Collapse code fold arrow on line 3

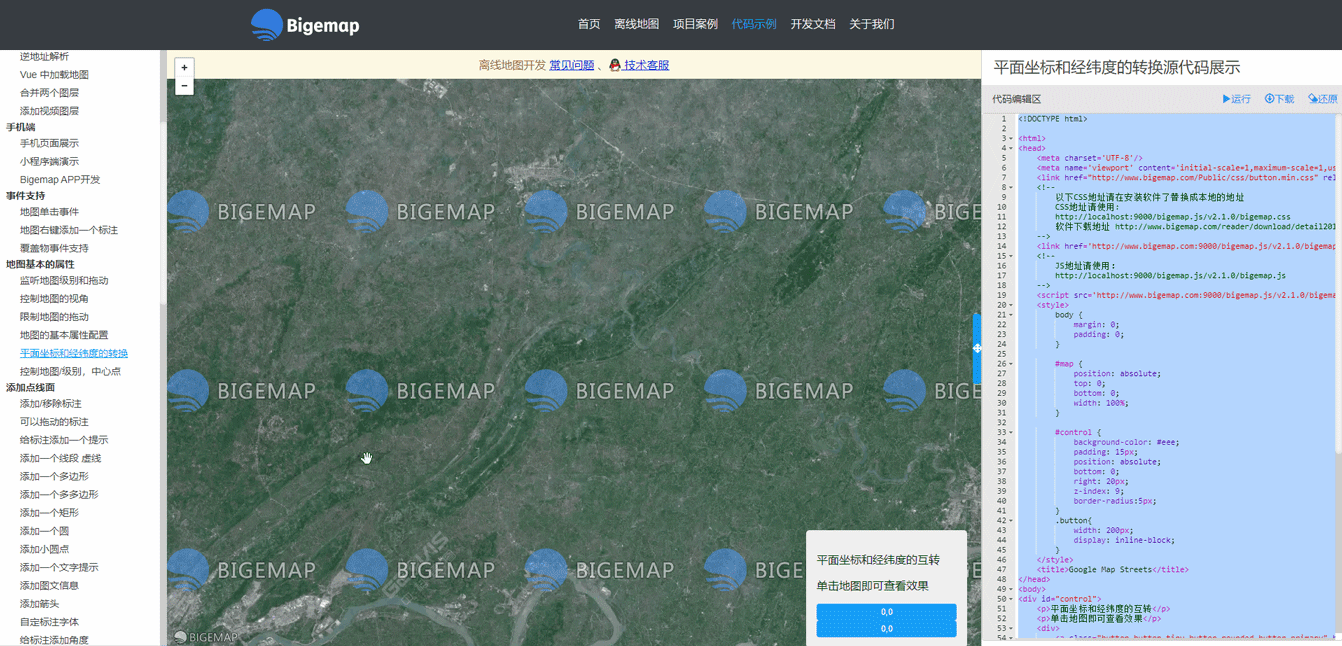pyautogui.click(x=1011, y=138)
